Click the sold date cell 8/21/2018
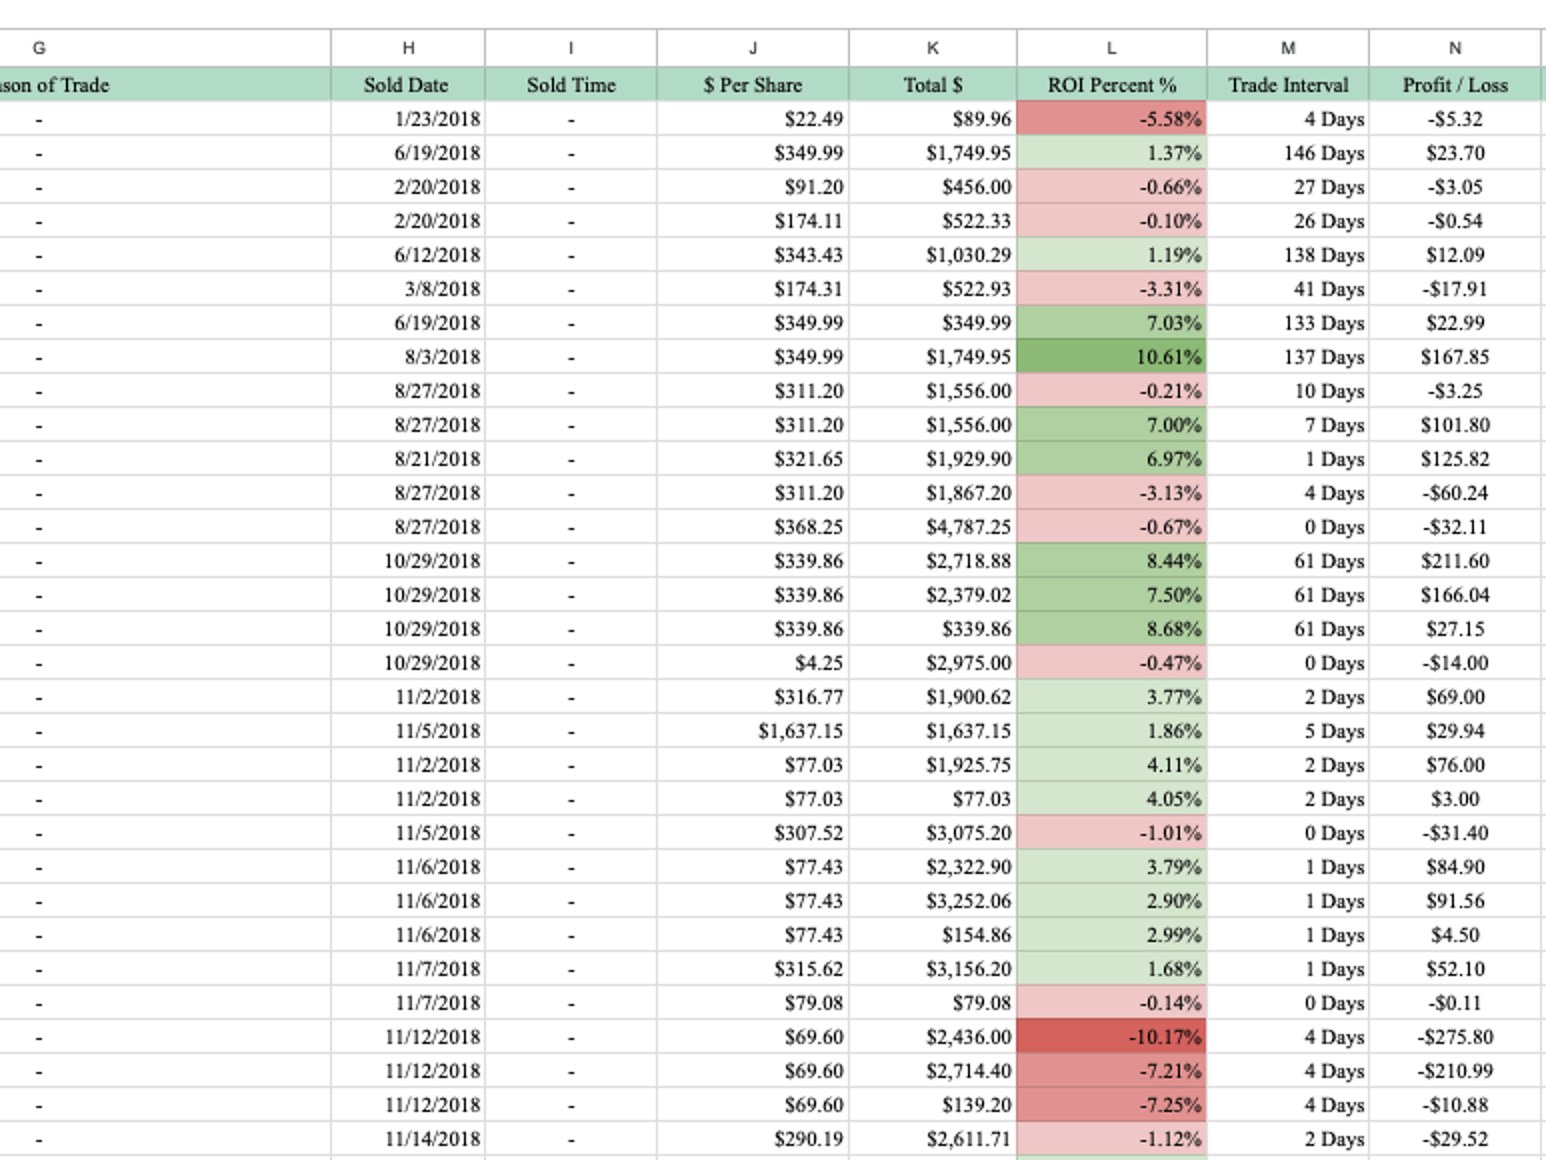 pos(408,459)
